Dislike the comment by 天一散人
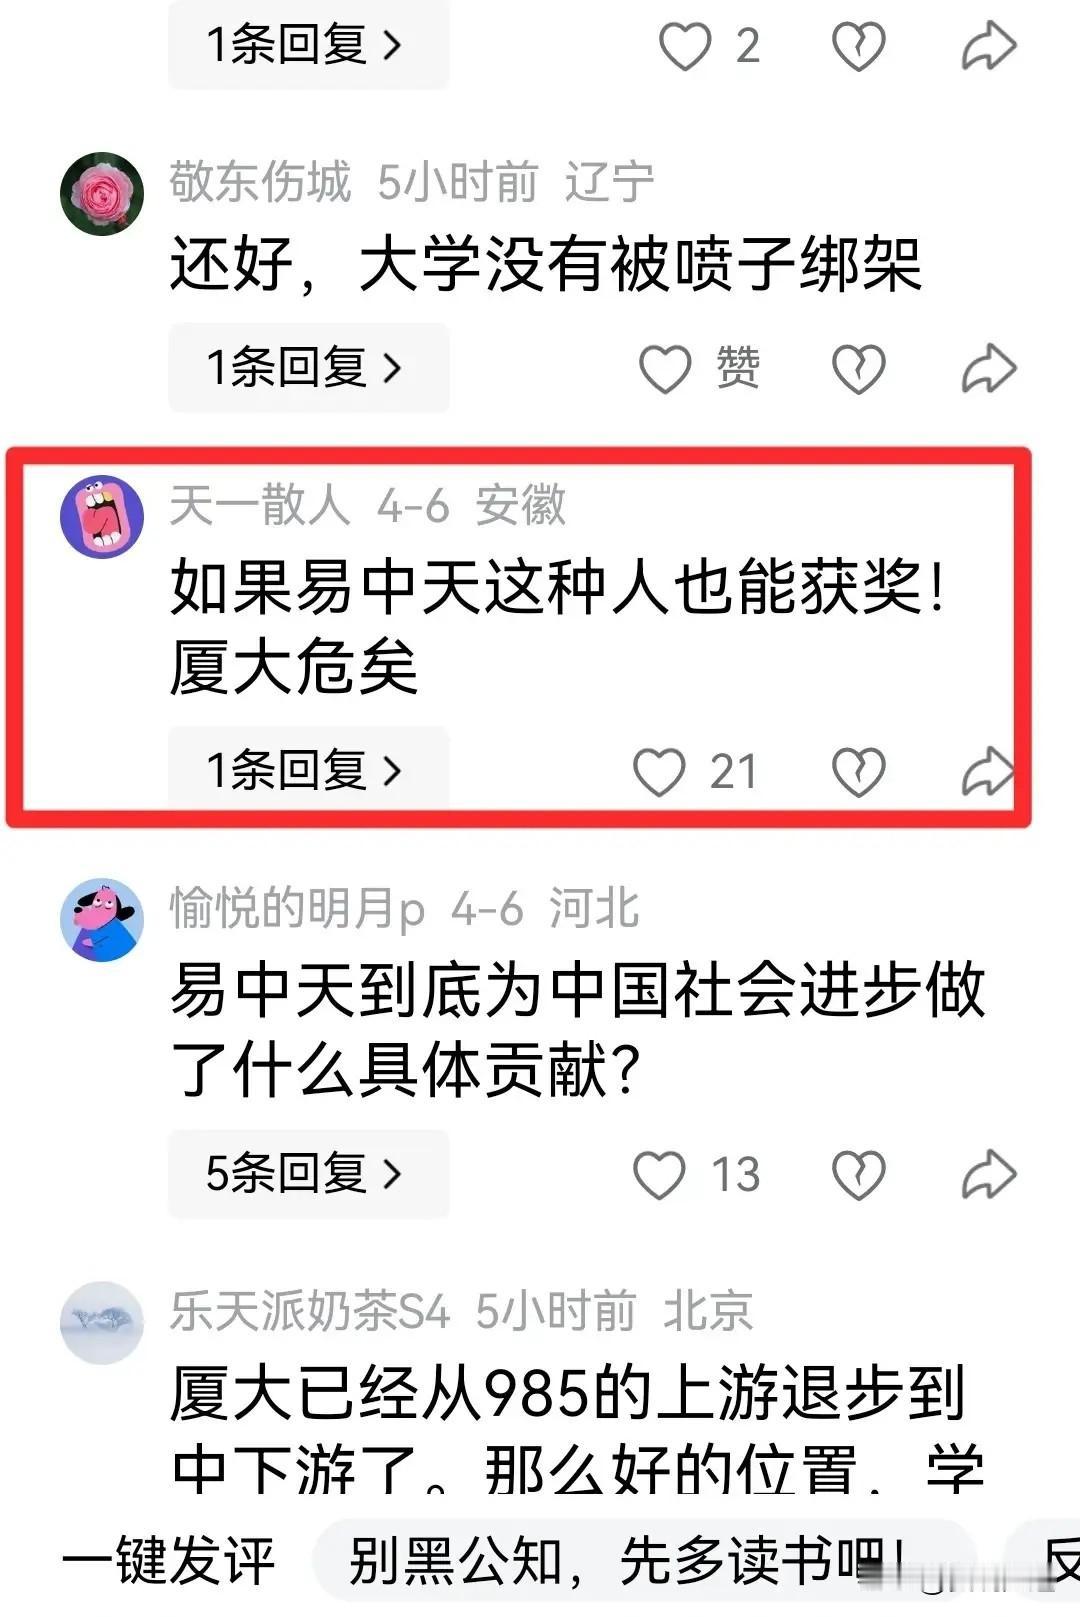 point(859,772)
